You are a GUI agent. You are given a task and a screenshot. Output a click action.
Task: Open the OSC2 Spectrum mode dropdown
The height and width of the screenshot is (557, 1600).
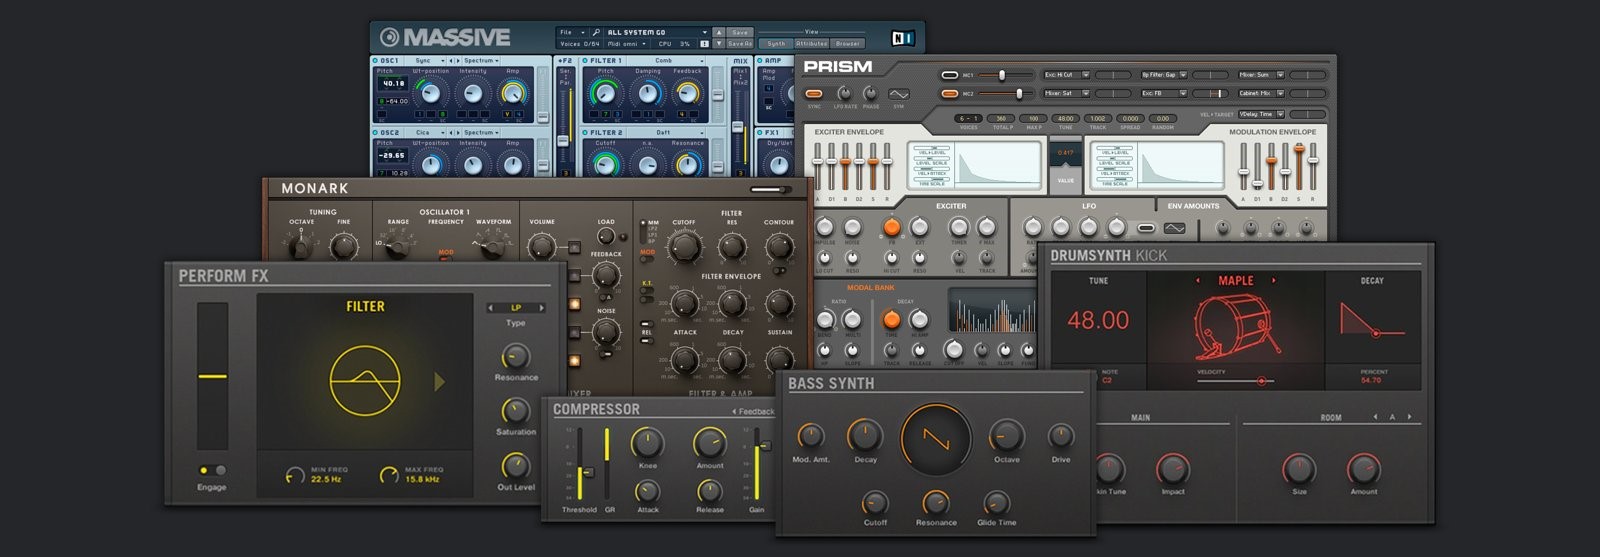click(x=481, y=132)
